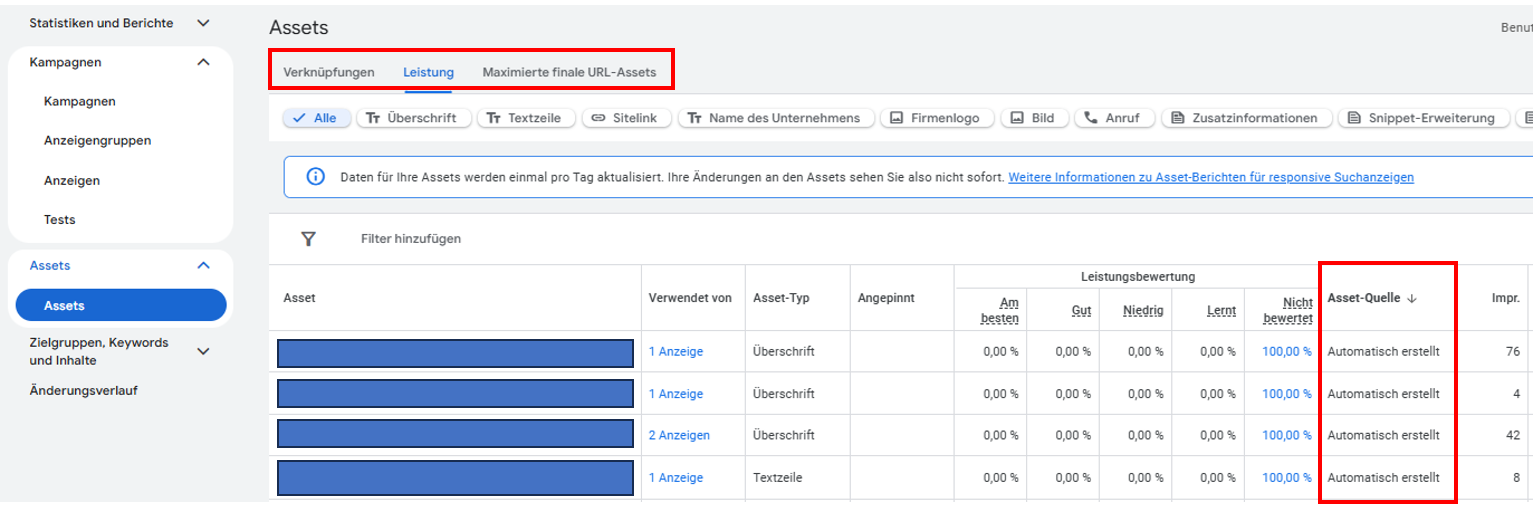
Task: Click 100,00 % in the 42 impressions row
Action: pos(1286,436)
